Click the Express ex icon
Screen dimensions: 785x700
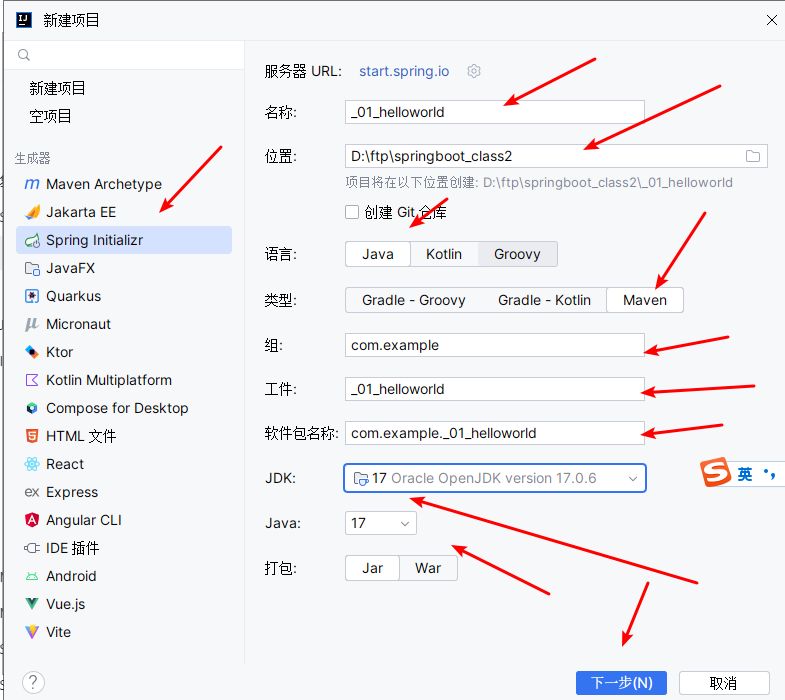[x=32, y=492]
